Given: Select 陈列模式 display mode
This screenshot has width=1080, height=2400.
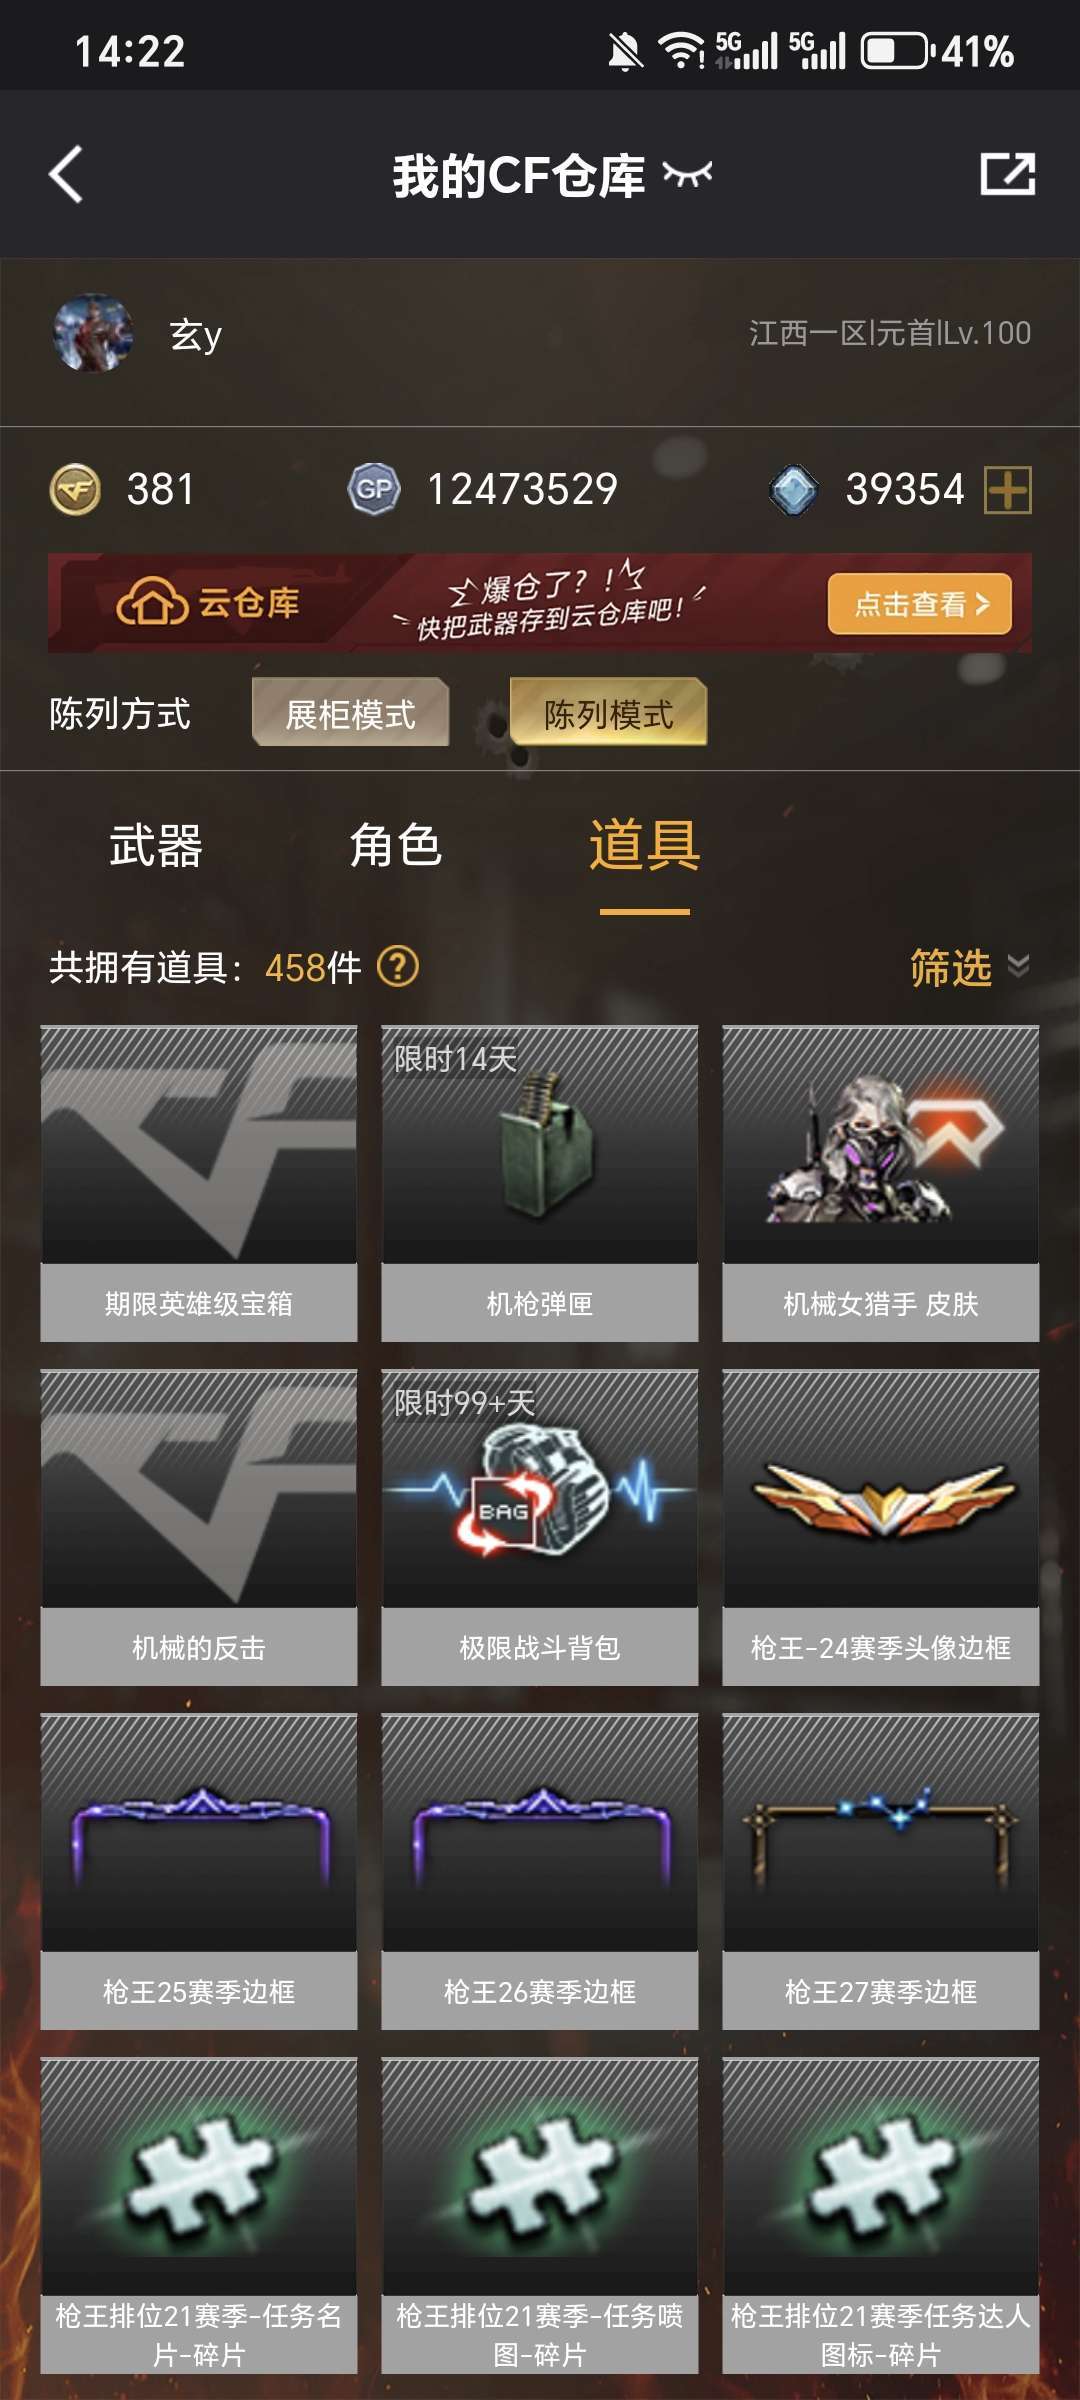Looking at the screenshot, I should pyautogui.click(x=608, y=713).
